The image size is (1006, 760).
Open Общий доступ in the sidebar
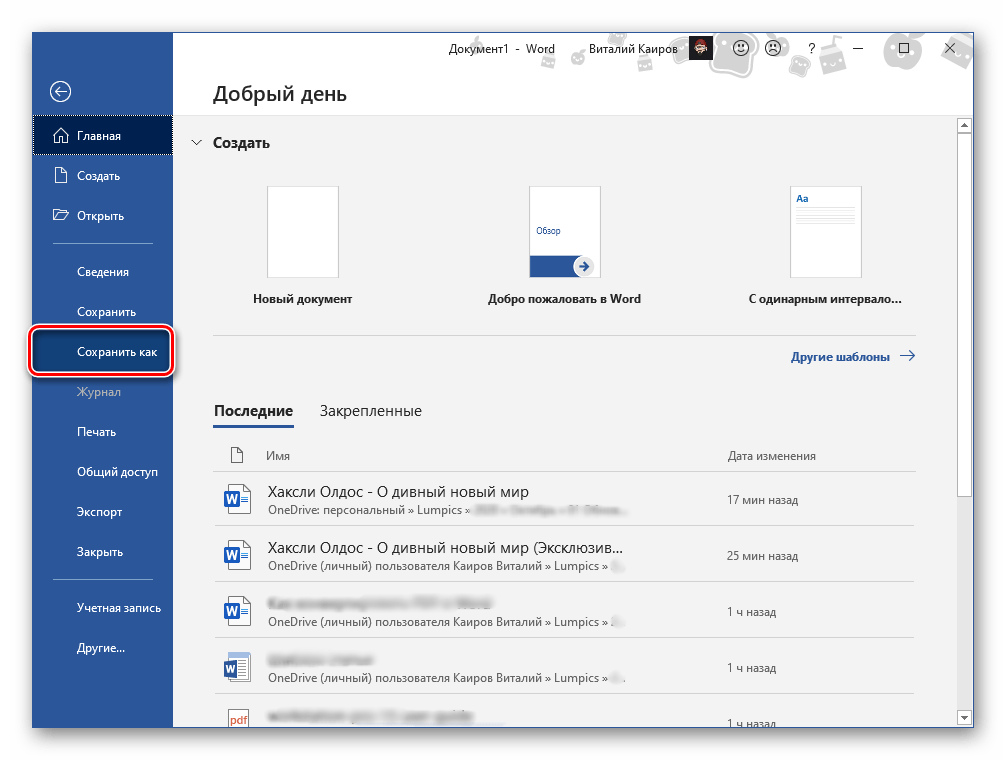[103, 472]
